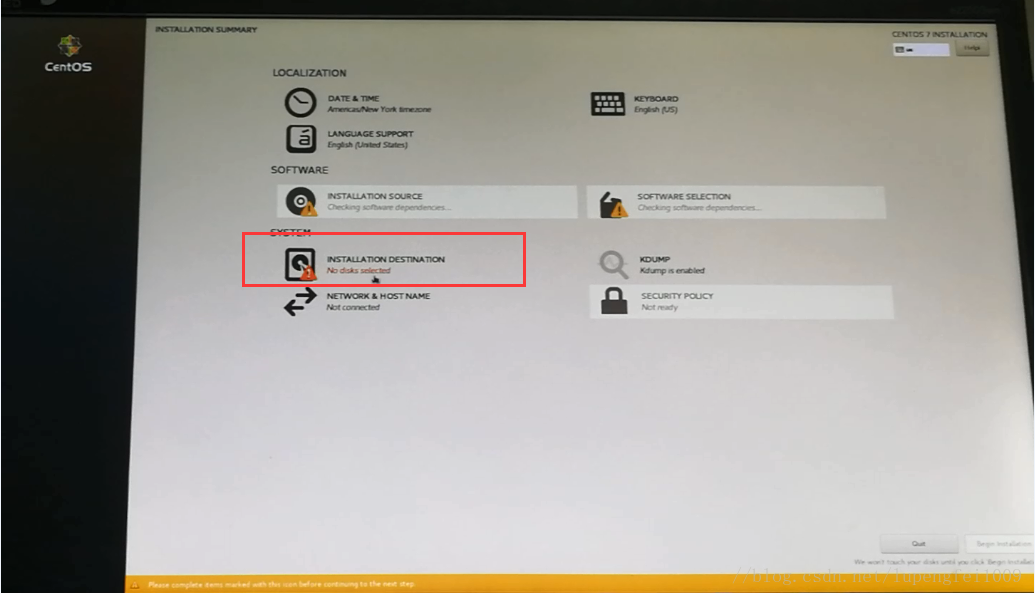The height and width of the screenshot is (593, 1035).
Task: Open the Installation Source disc icon
Action: tap(301, 201)
